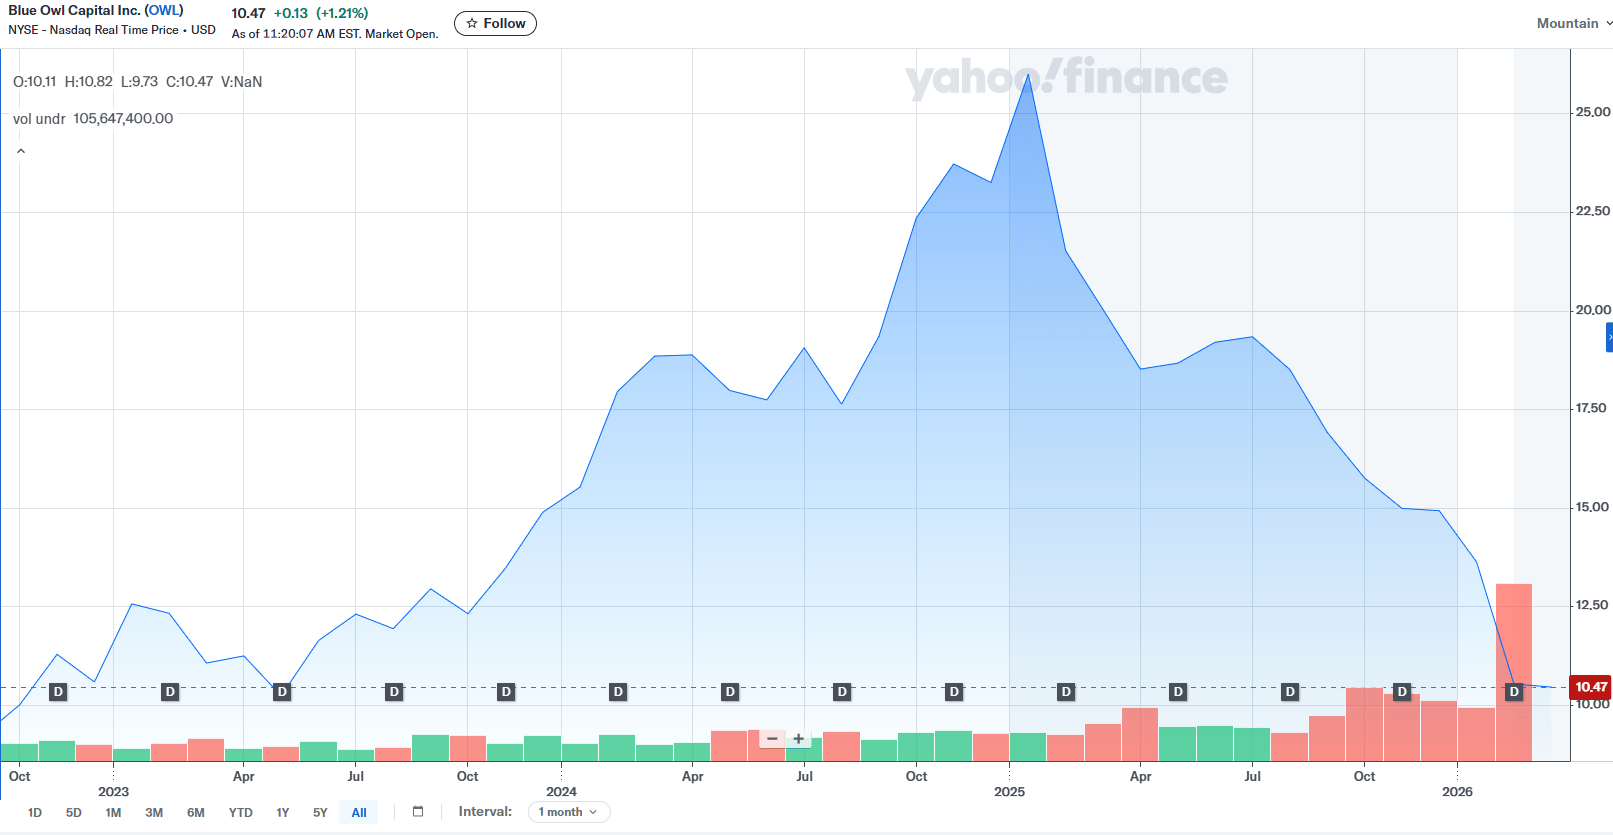Screen dimensions: 1613x835
Task: Click the 2024 year label on time axis
Action: pyautogui.click(x=561, y=792)
